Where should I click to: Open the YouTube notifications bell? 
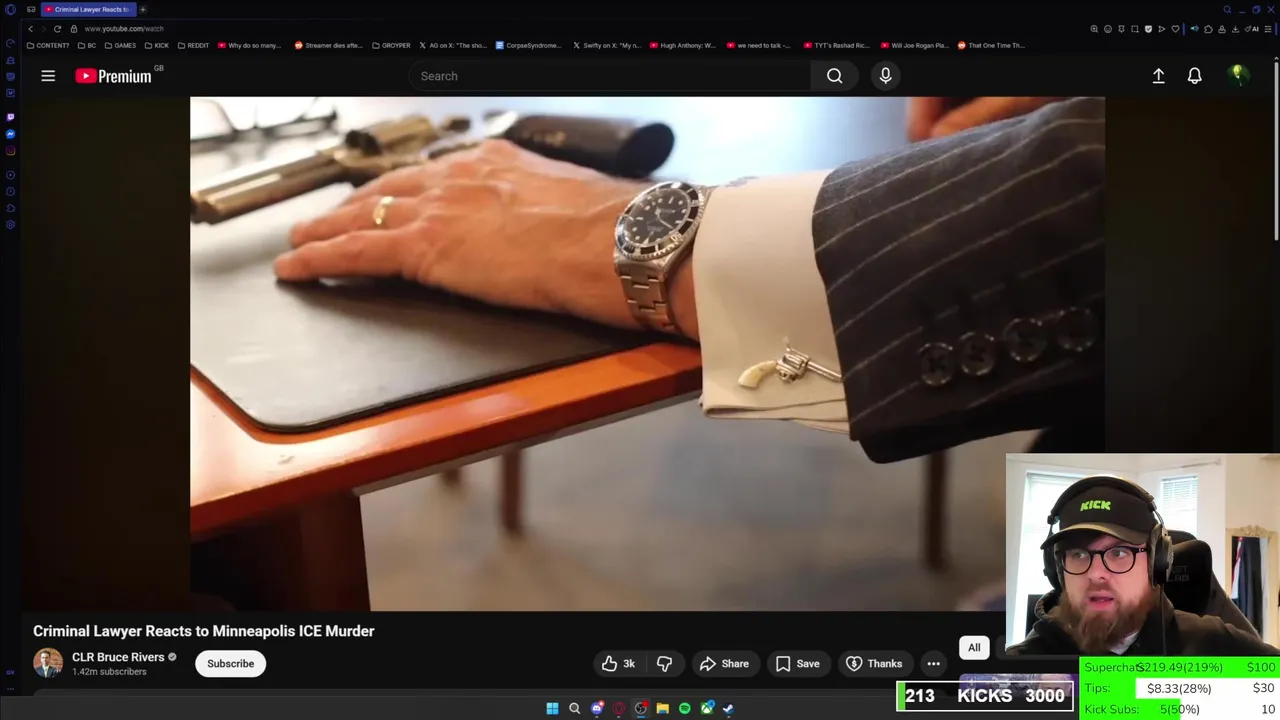(x=1194, y=76)
